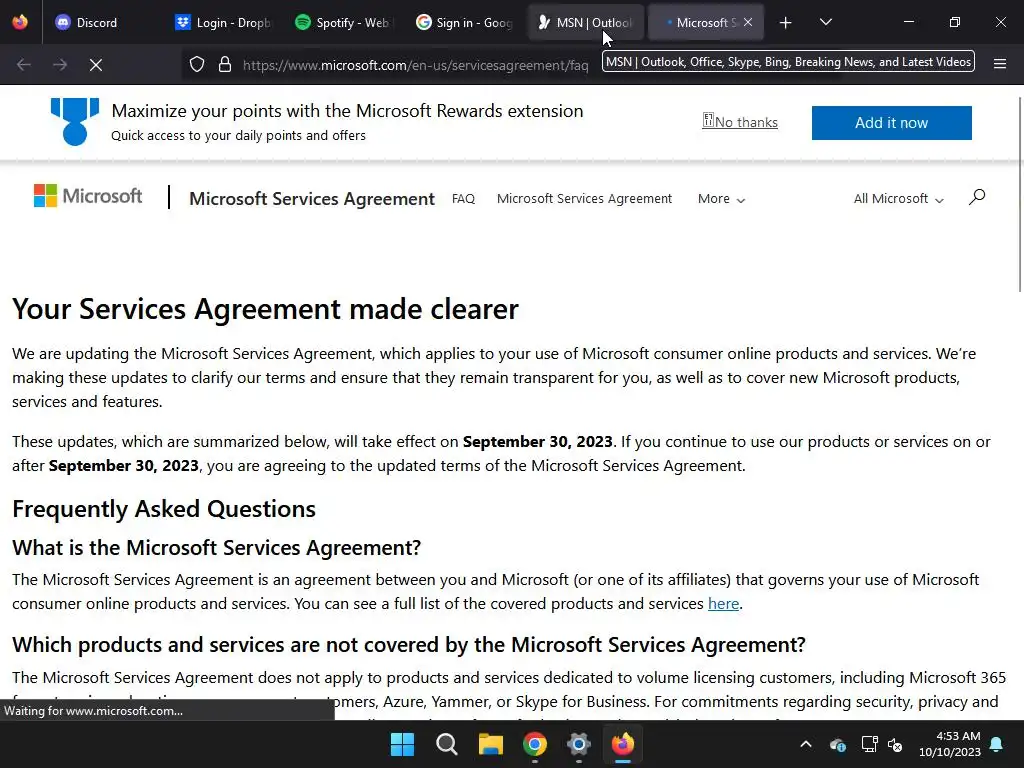Open the Windows Start menu
This screenshot has width=1024, height=768.
(x=402, y=744)
